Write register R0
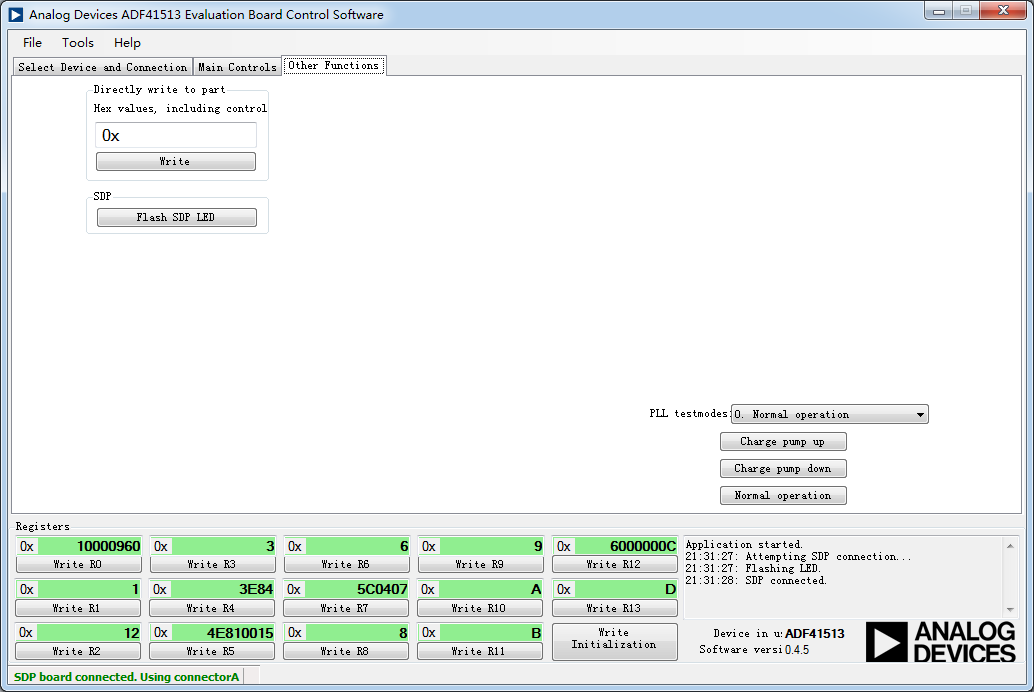Viewport: 1034px width, 692px height. point(77,563)
